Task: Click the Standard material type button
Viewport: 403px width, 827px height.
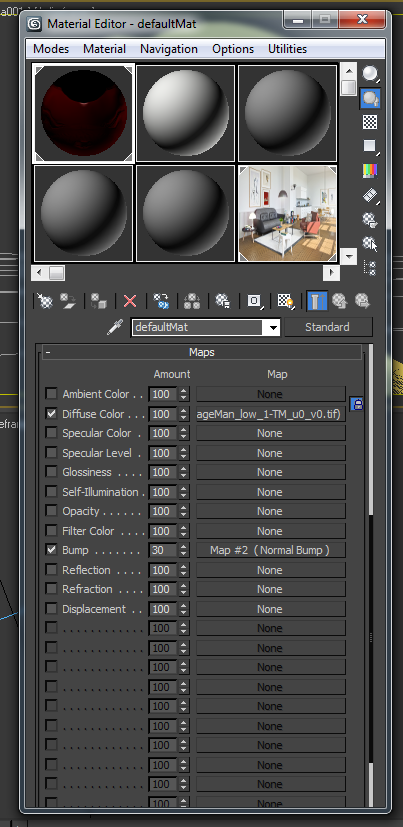Action: pos(328,327)
